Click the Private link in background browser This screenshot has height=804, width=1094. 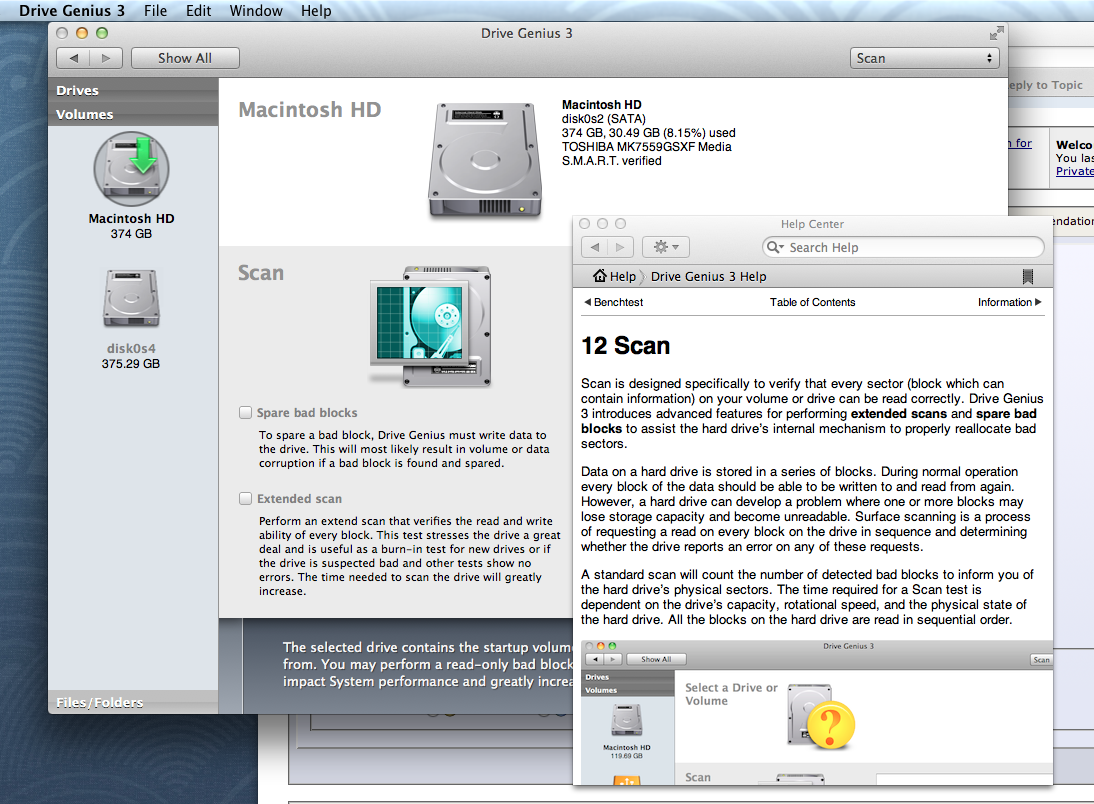point(1074,171)
